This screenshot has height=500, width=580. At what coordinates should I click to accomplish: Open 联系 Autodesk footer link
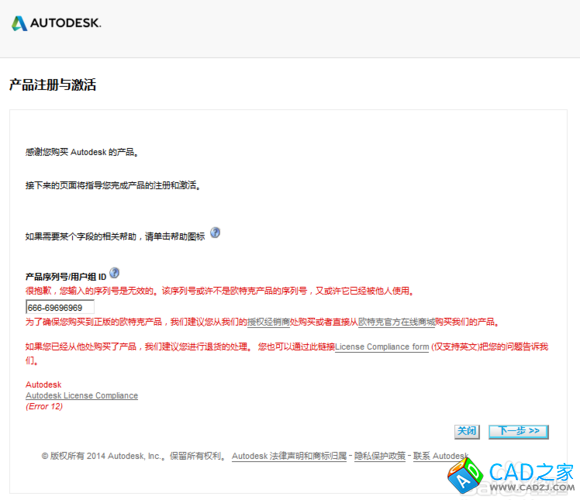pos(441,456)
